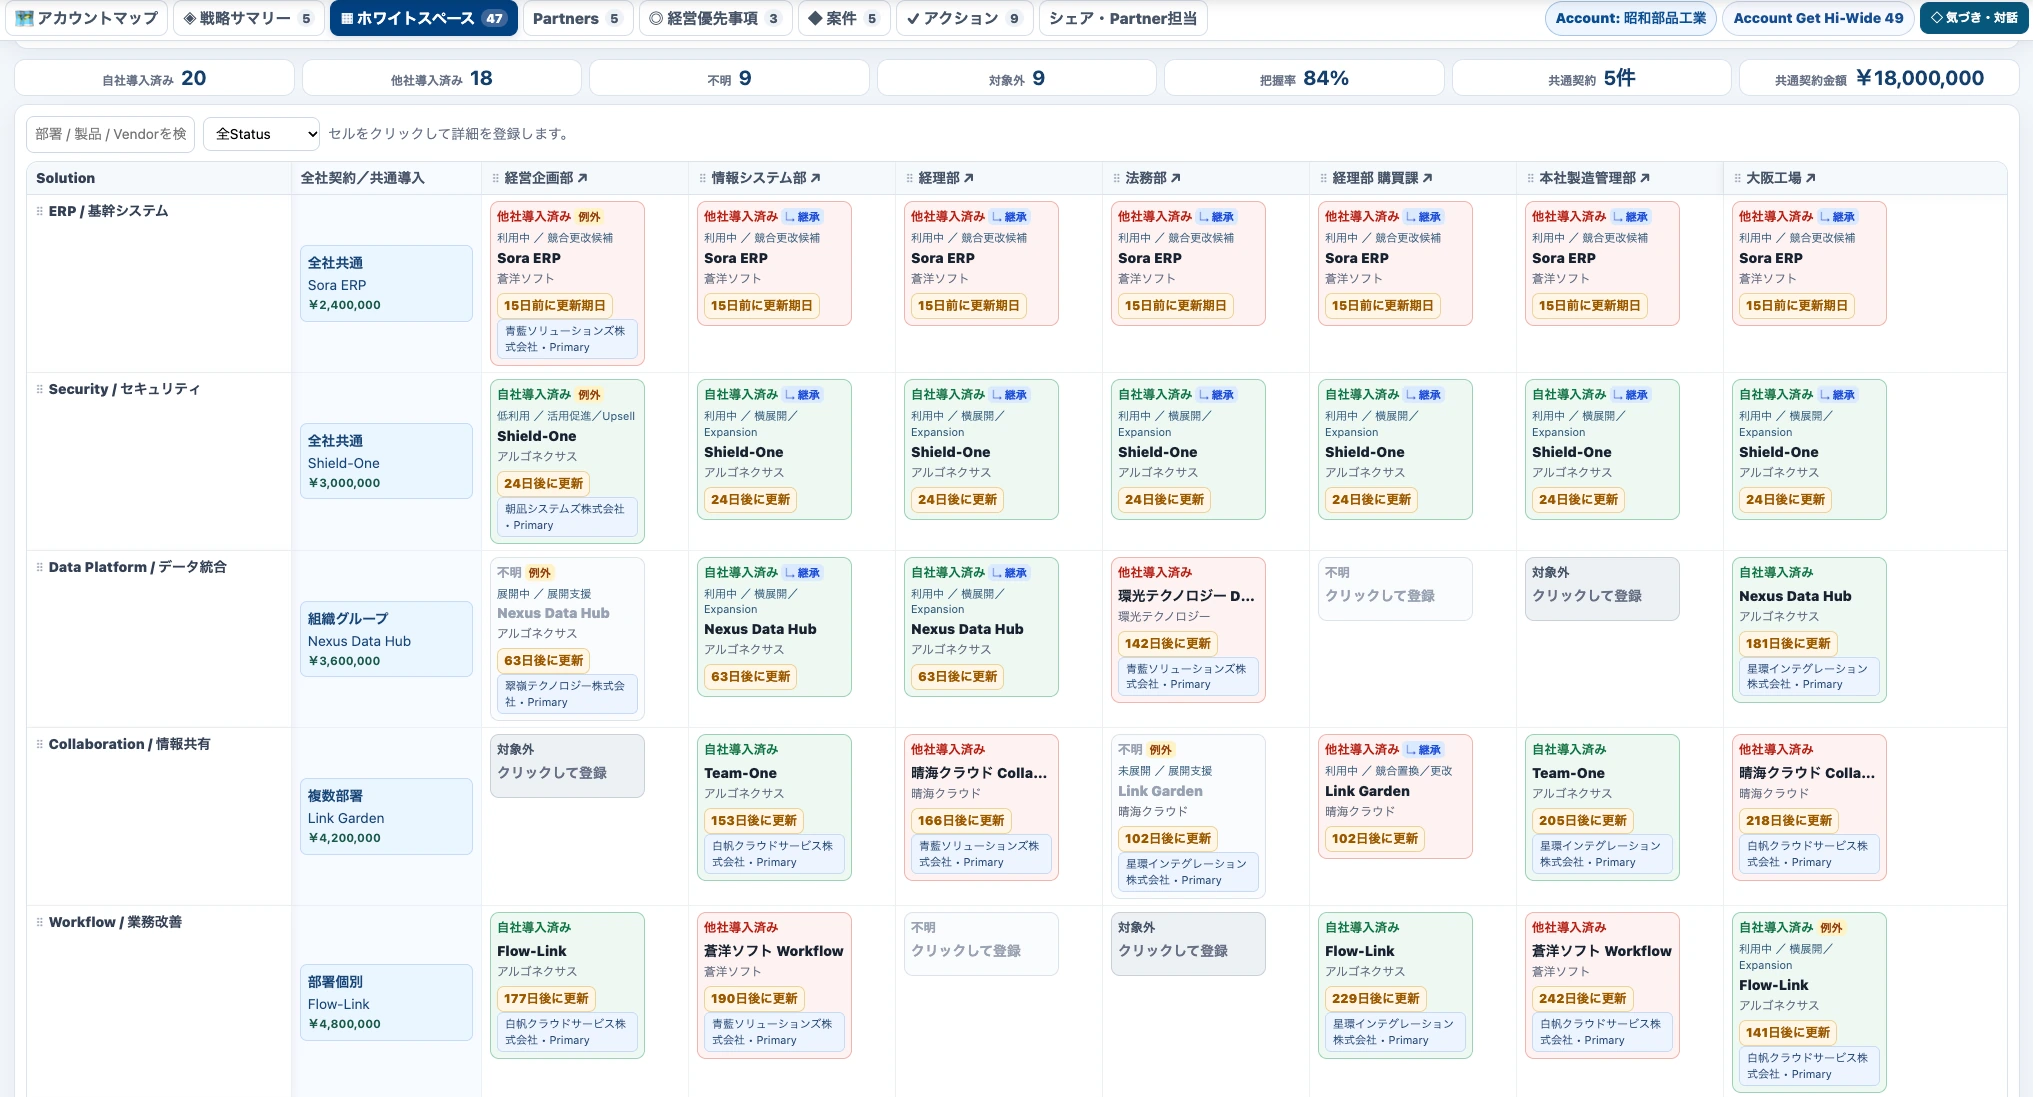Click drag handle icon beside 経理部 購買課 column
This screenshot has height=1097, width=2033.
pyautogui.click(x=1323, y=178)
